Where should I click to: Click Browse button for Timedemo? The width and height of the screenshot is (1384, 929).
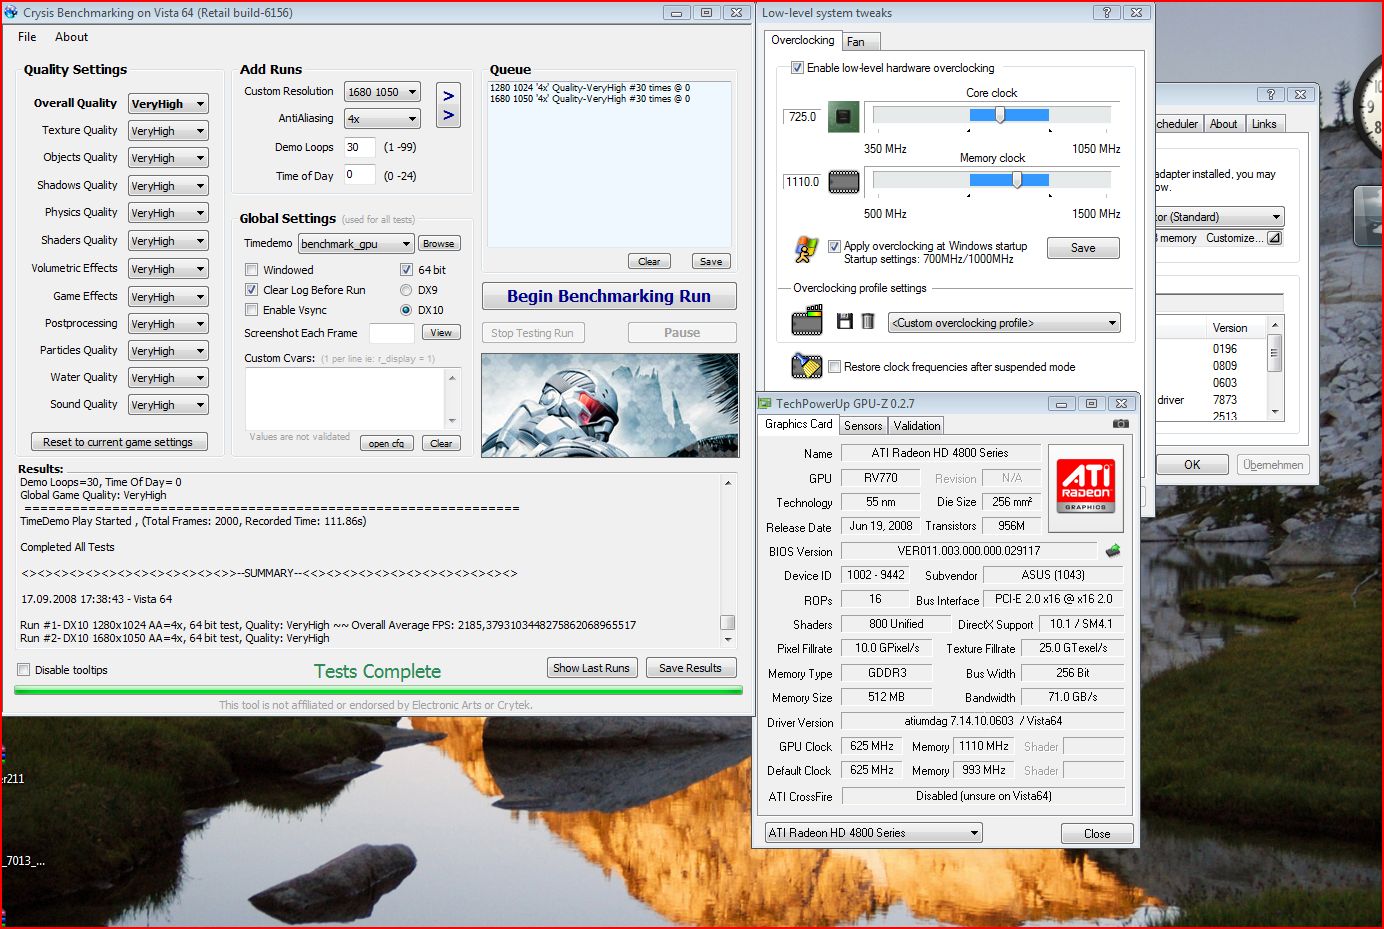439,244
